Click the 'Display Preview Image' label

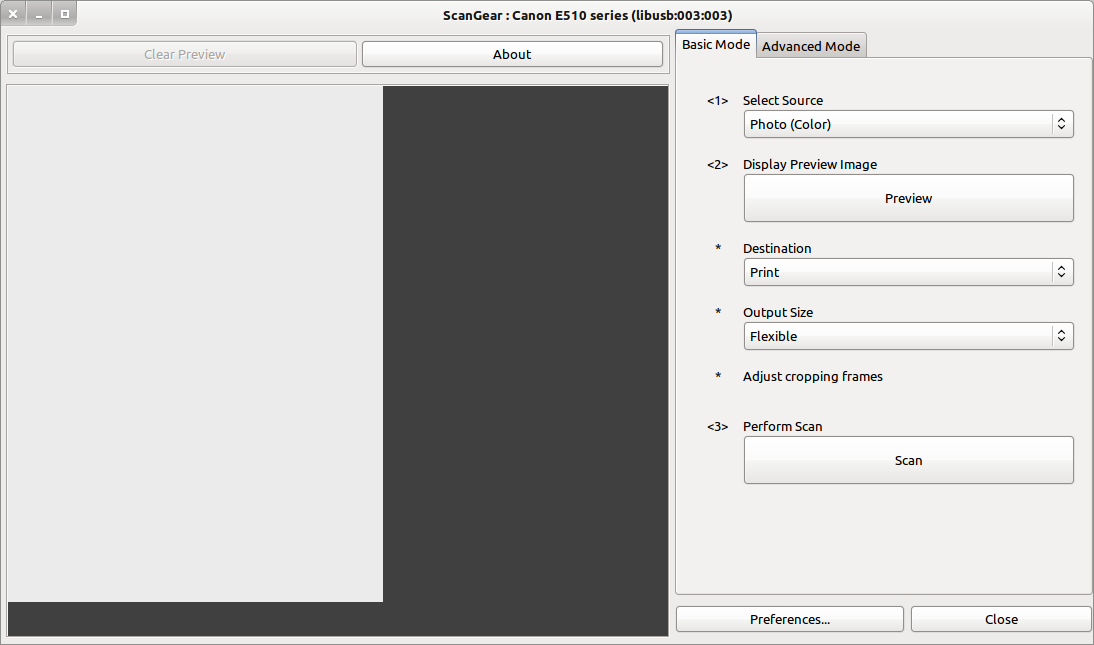pyautogui.click(x=810, y=165)
